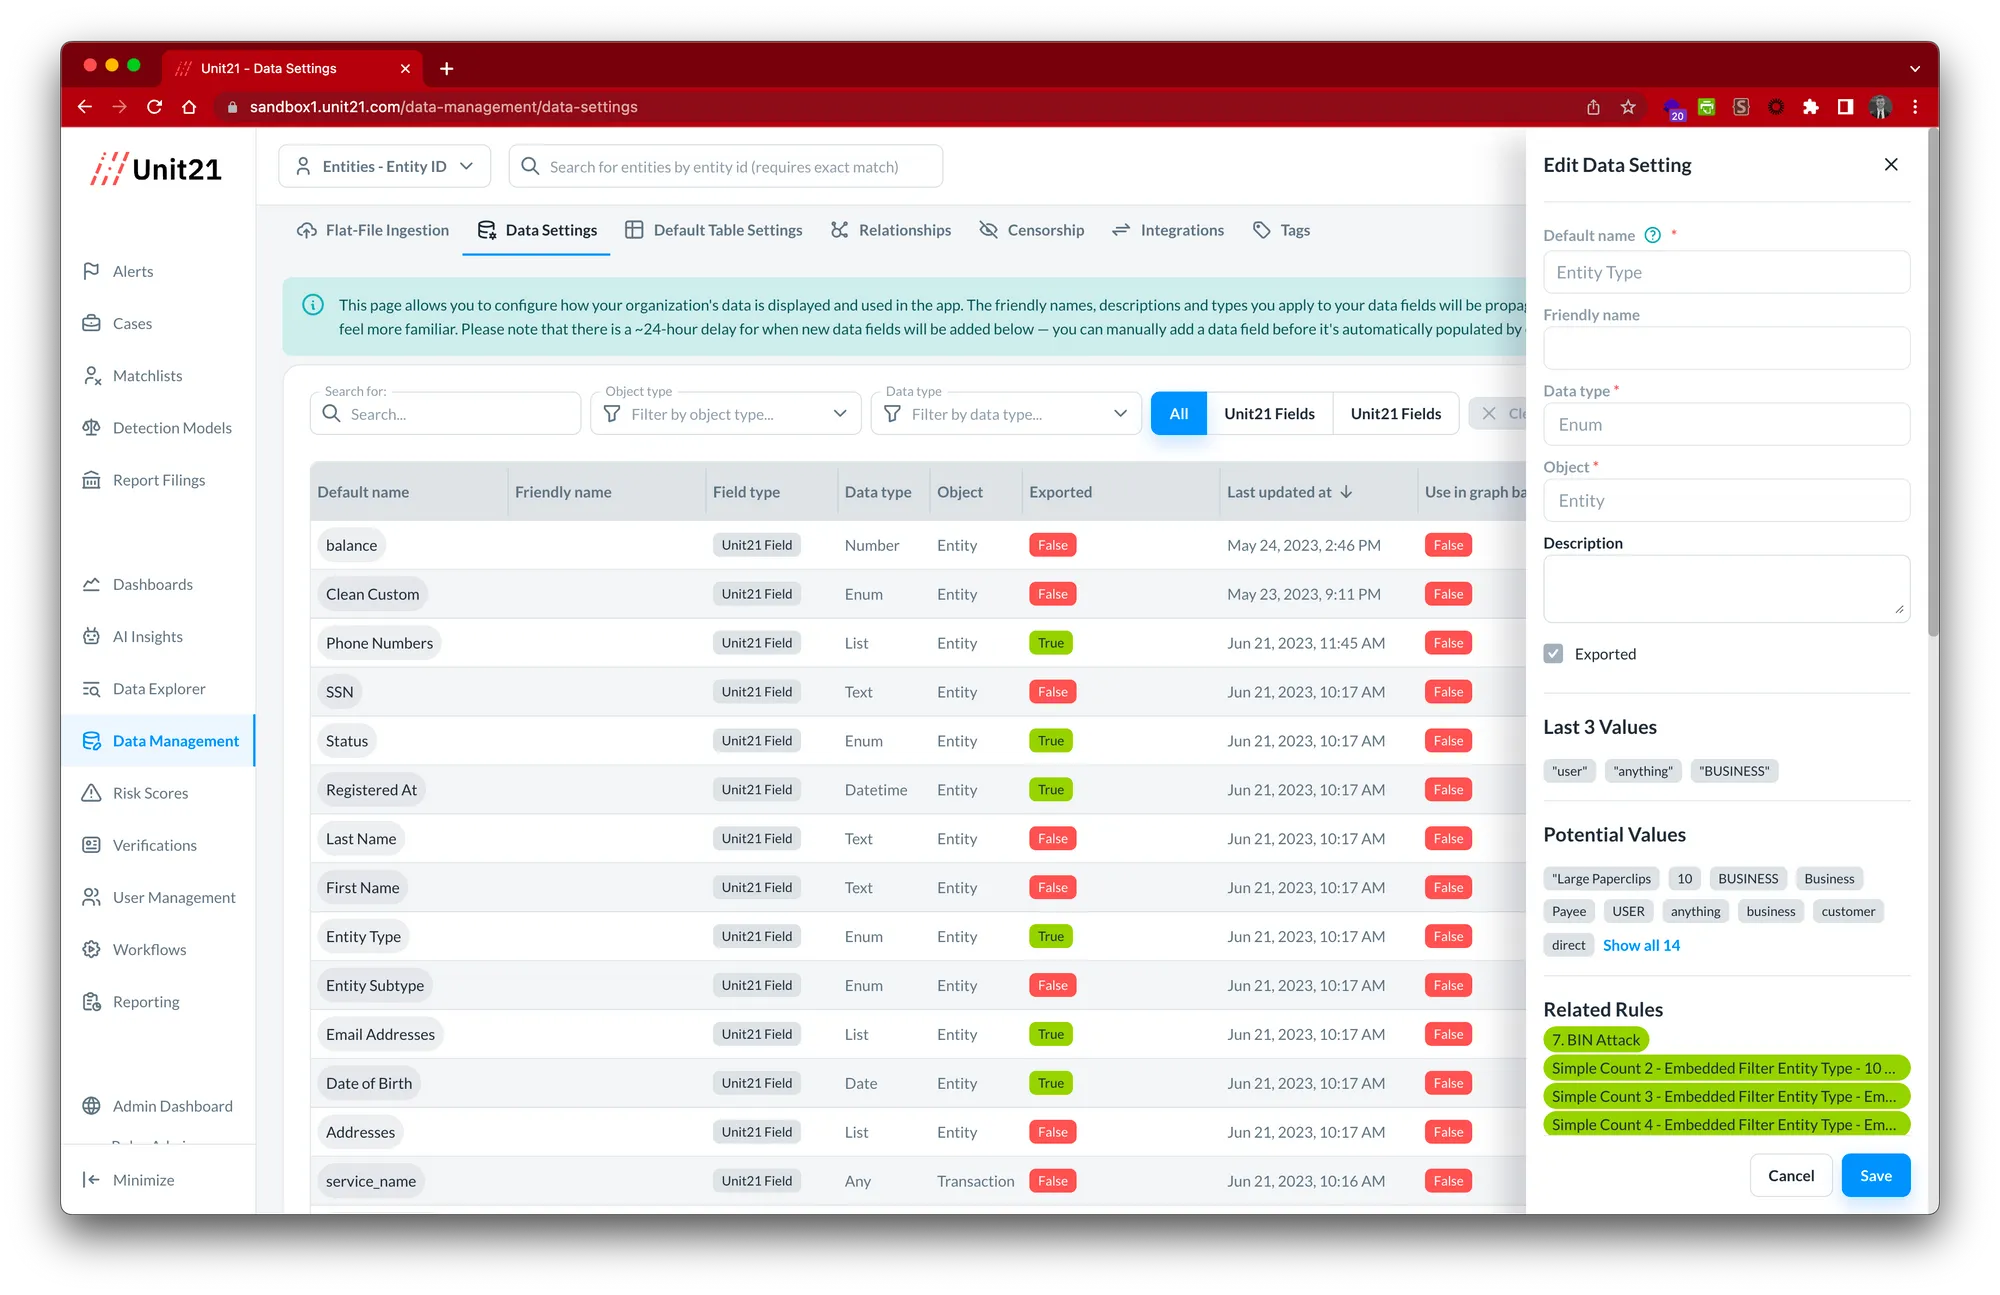This screenshot has width=2000, height=1295.
Task: Uncheck the Exported checkbox
Action: [1553, 654]
